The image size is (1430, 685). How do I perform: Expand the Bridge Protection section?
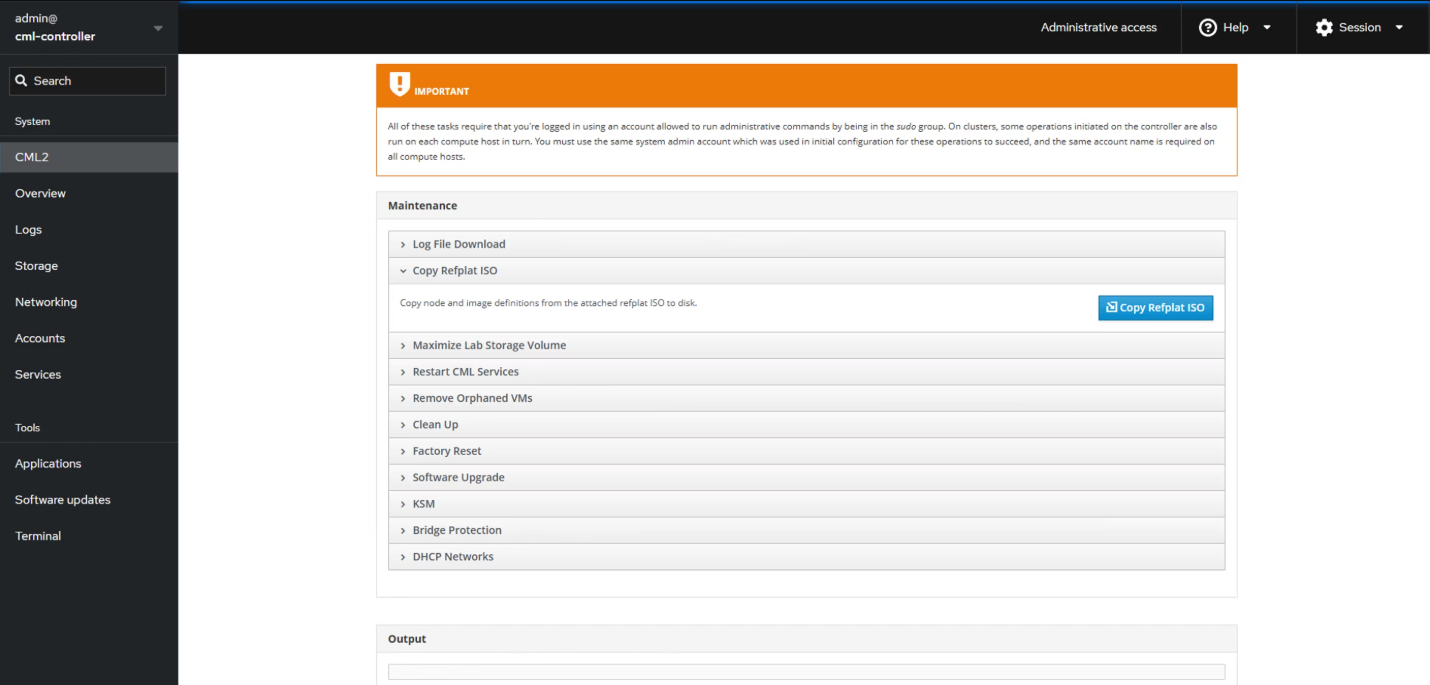(806, 531)
